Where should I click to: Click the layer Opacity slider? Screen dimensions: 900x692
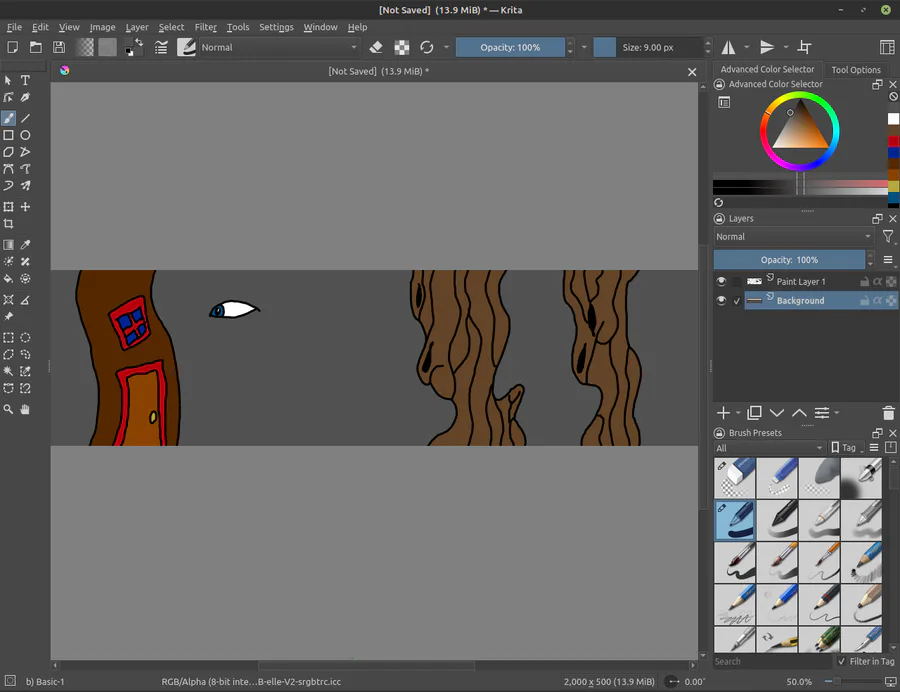click(x=789, y=260)
